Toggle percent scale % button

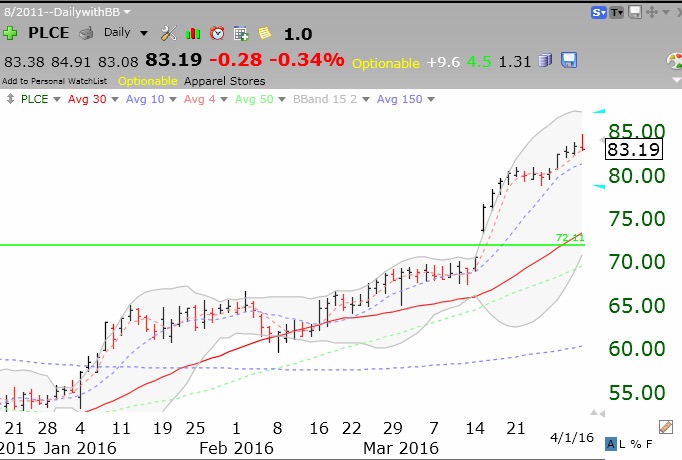[636, 443]
